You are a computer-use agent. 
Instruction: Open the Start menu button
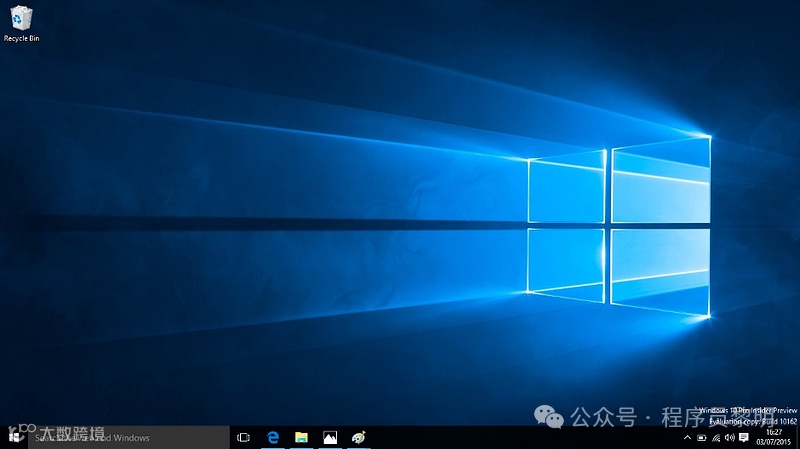14,438
